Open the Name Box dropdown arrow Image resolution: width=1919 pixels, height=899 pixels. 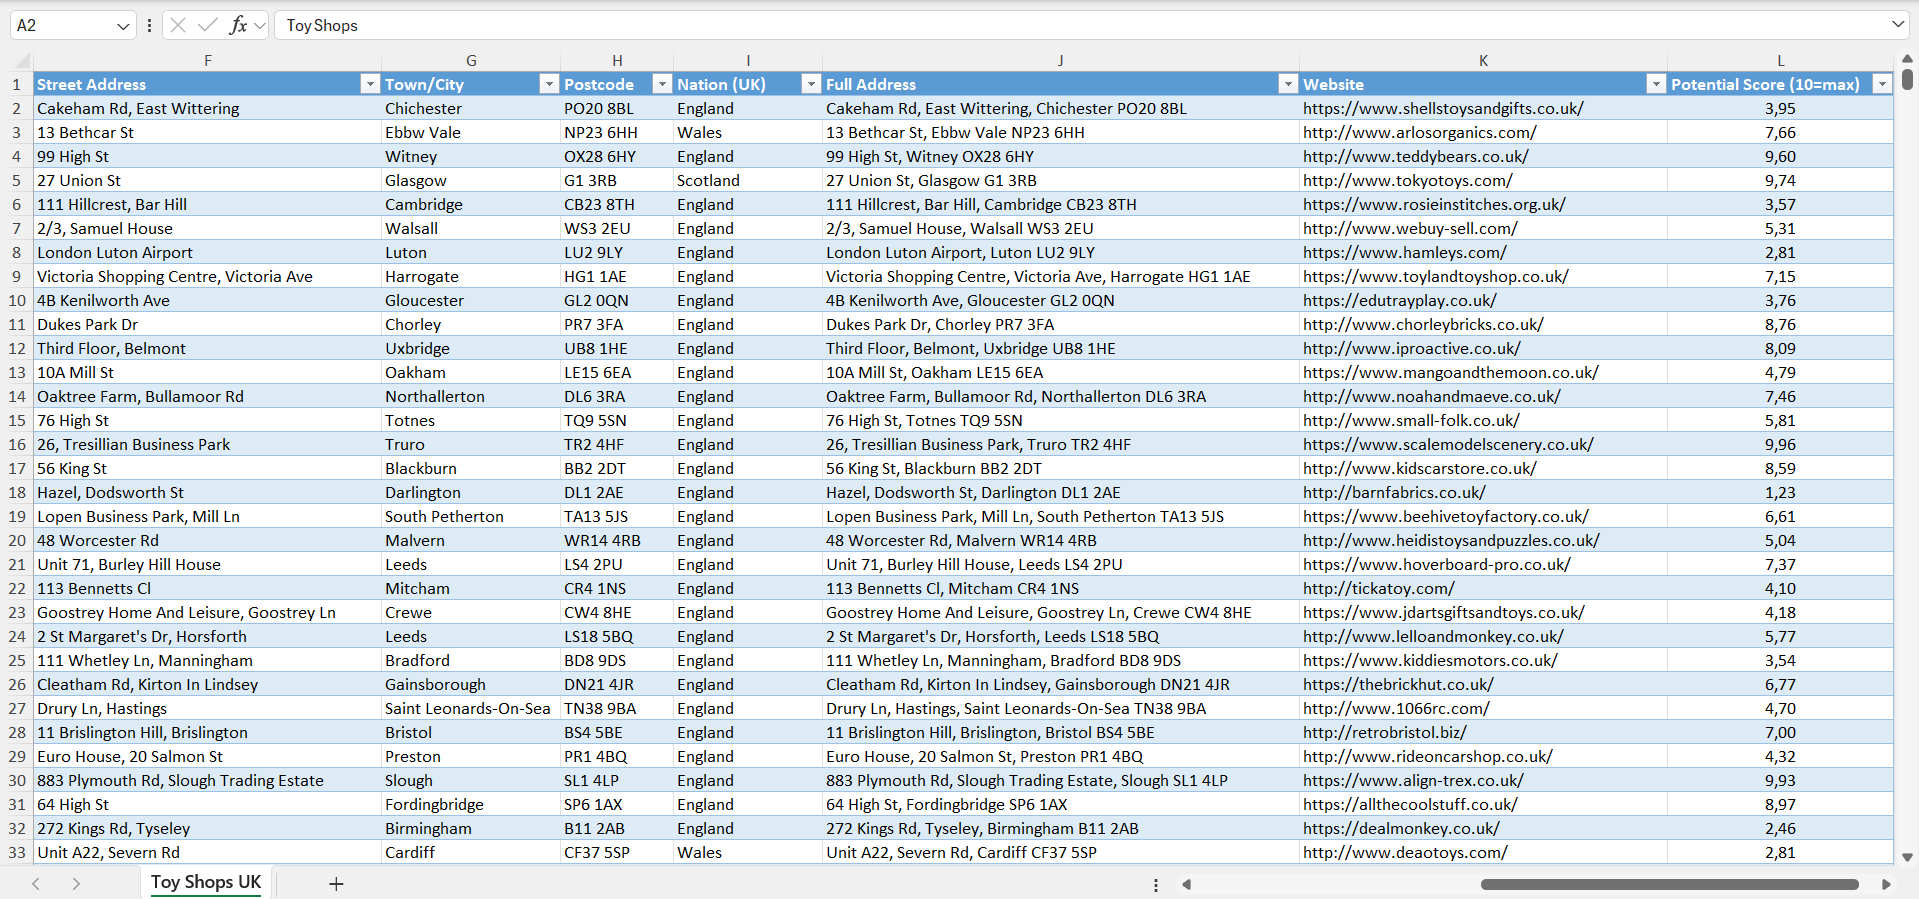[x=123, y=26]
